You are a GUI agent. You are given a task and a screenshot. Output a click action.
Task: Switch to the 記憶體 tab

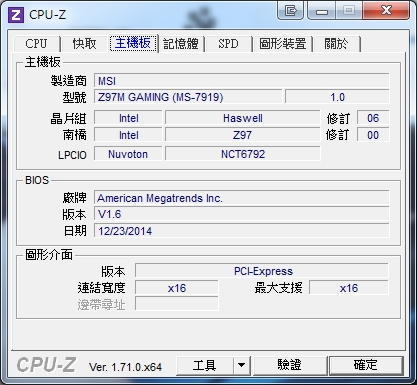[x=181, y=44]
